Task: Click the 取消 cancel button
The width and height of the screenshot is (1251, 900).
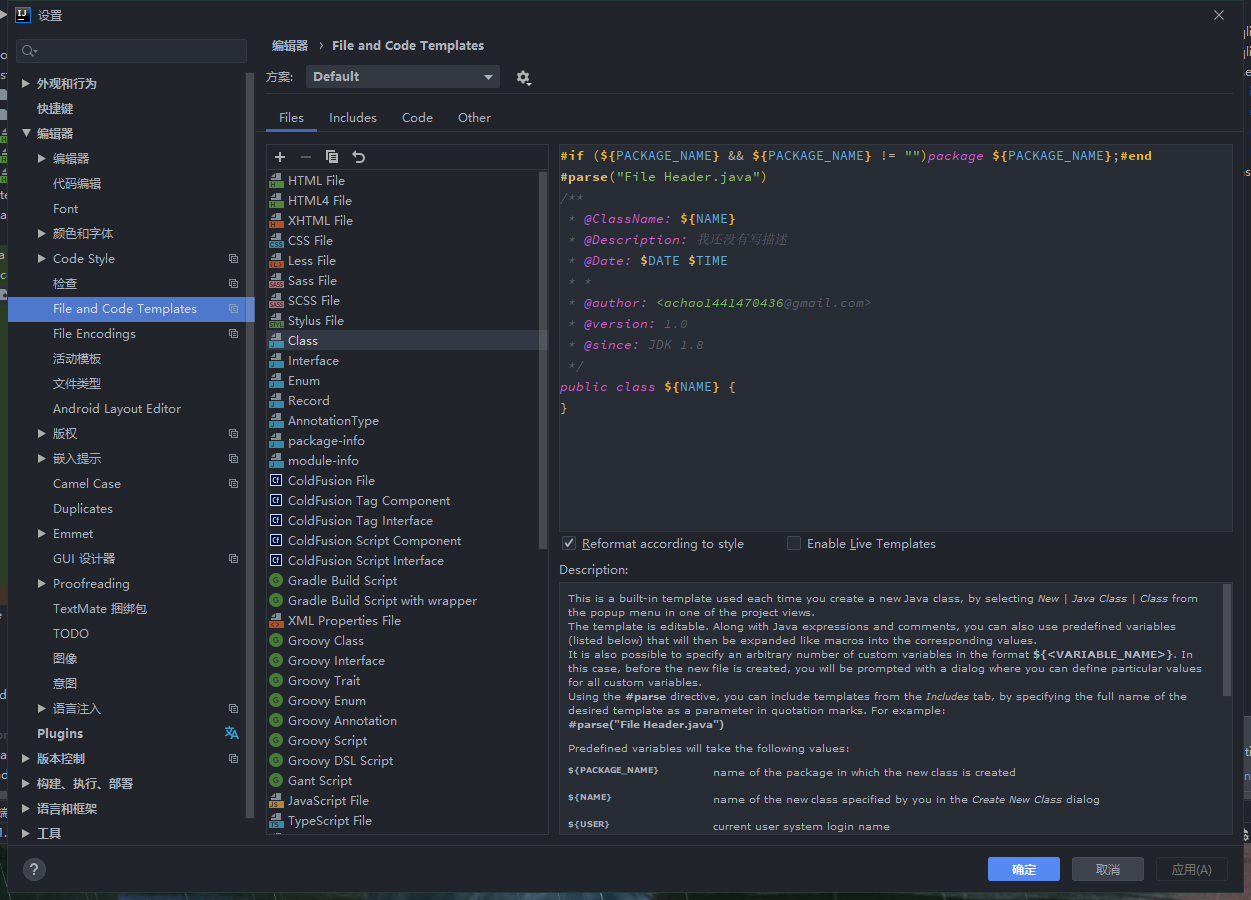Action: point(1107,869)
